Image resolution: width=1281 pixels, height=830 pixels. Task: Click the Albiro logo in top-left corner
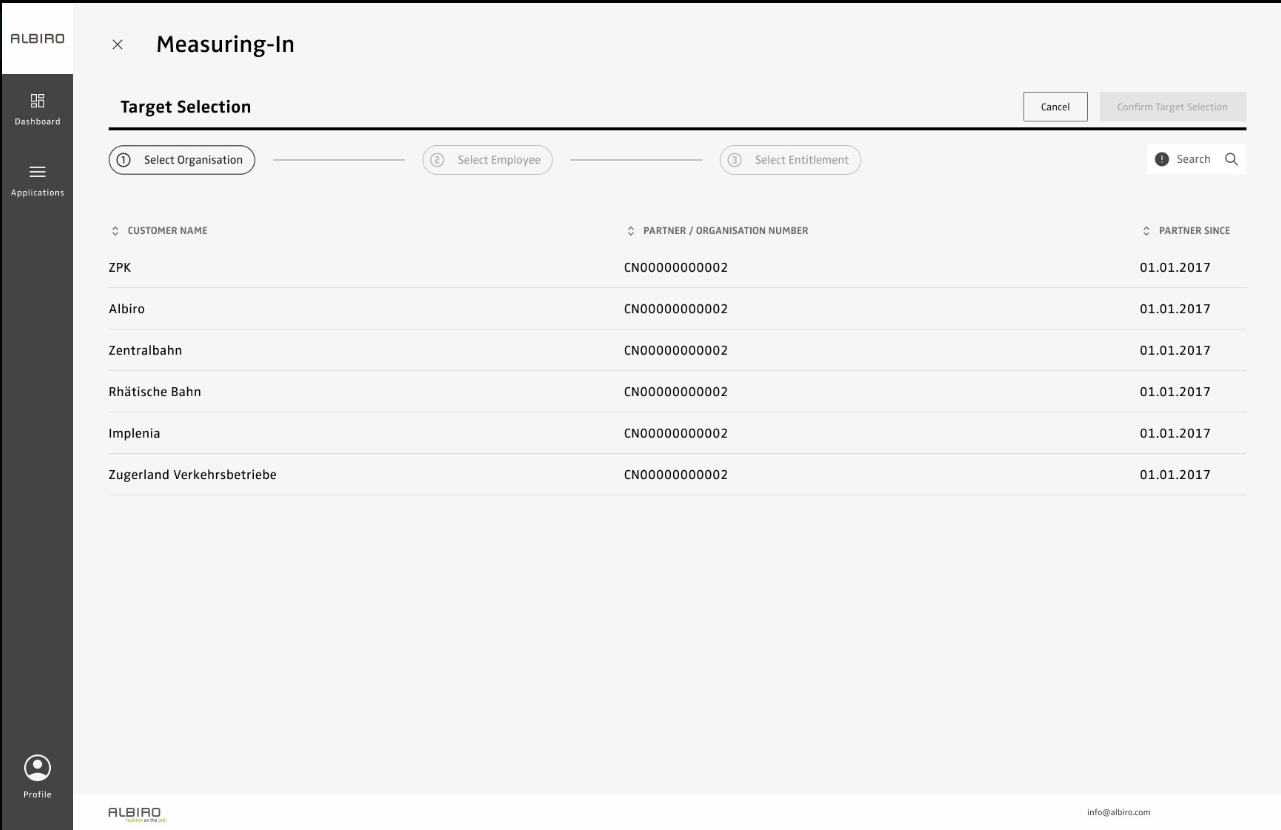point(36,39)
